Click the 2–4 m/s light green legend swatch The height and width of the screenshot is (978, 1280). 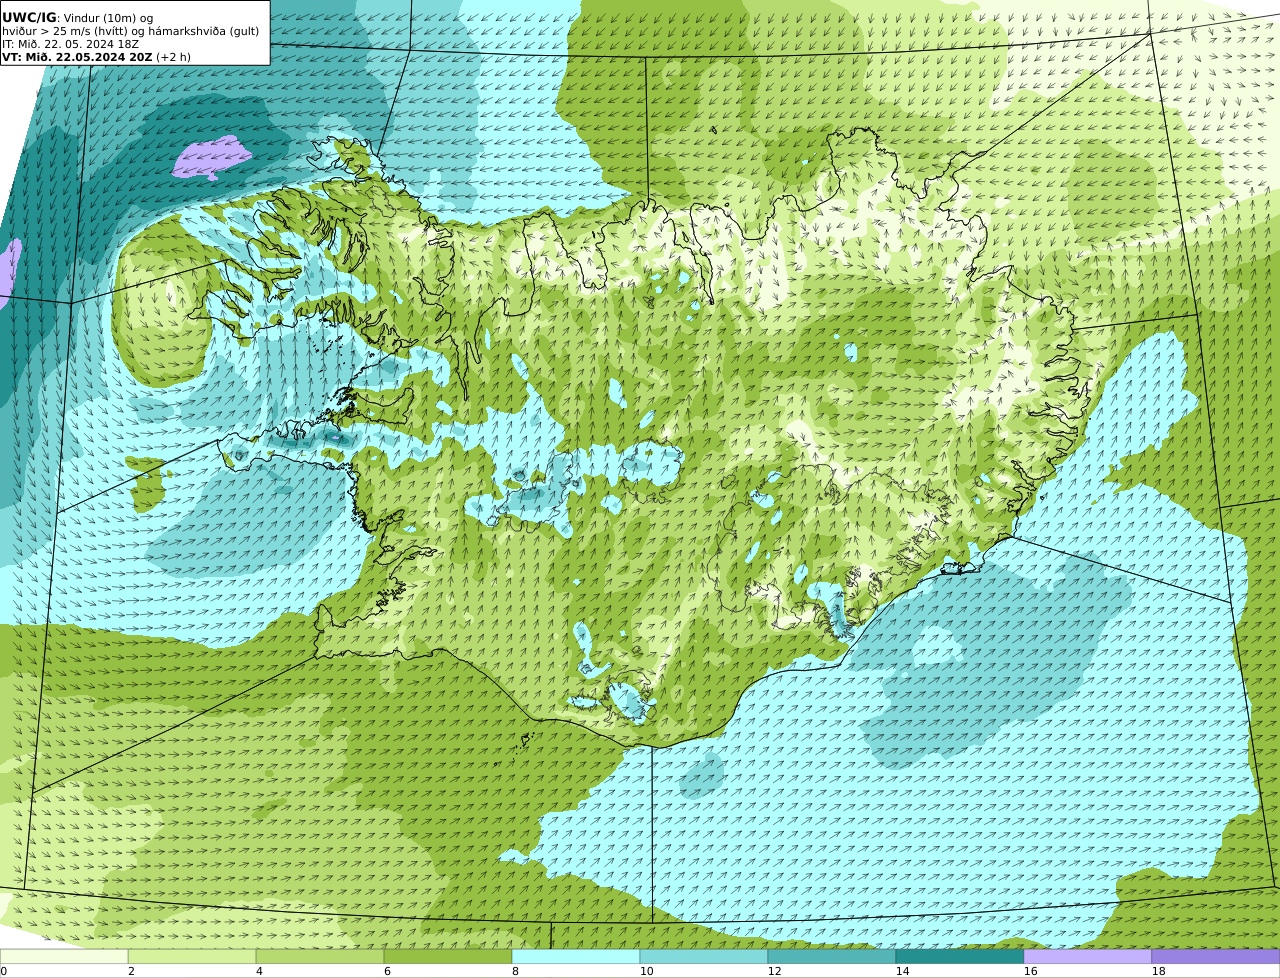coord(192,956)
